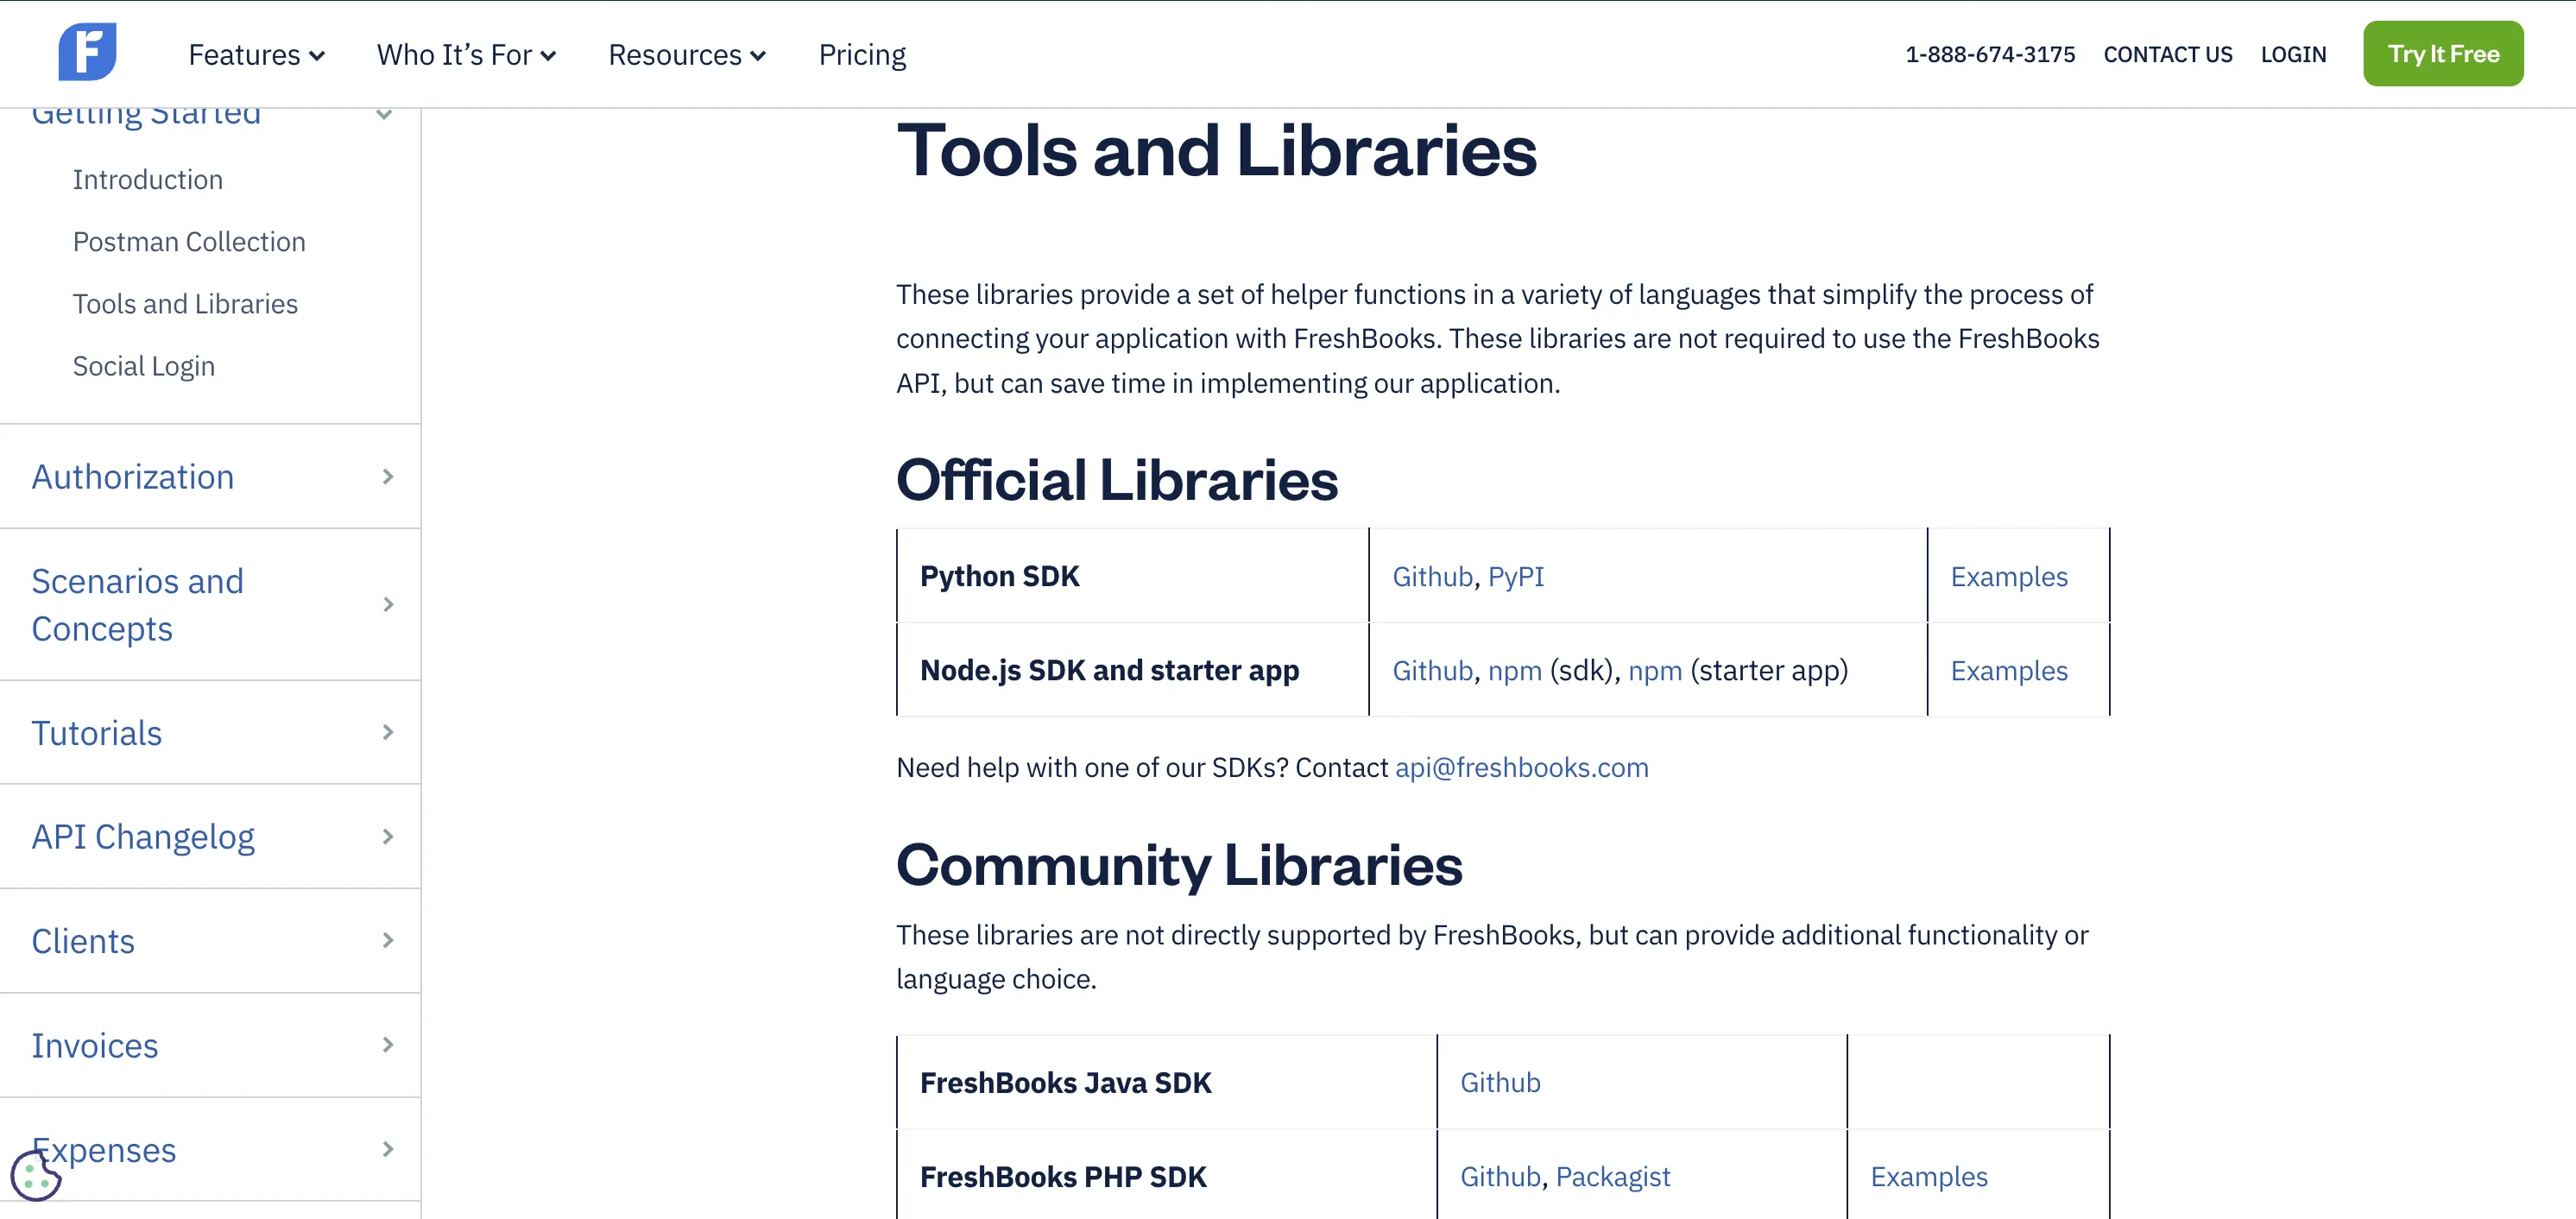Open the CONTACT US link
The width and height of the screenshot is (2576, 1219).
[2167, 55]
